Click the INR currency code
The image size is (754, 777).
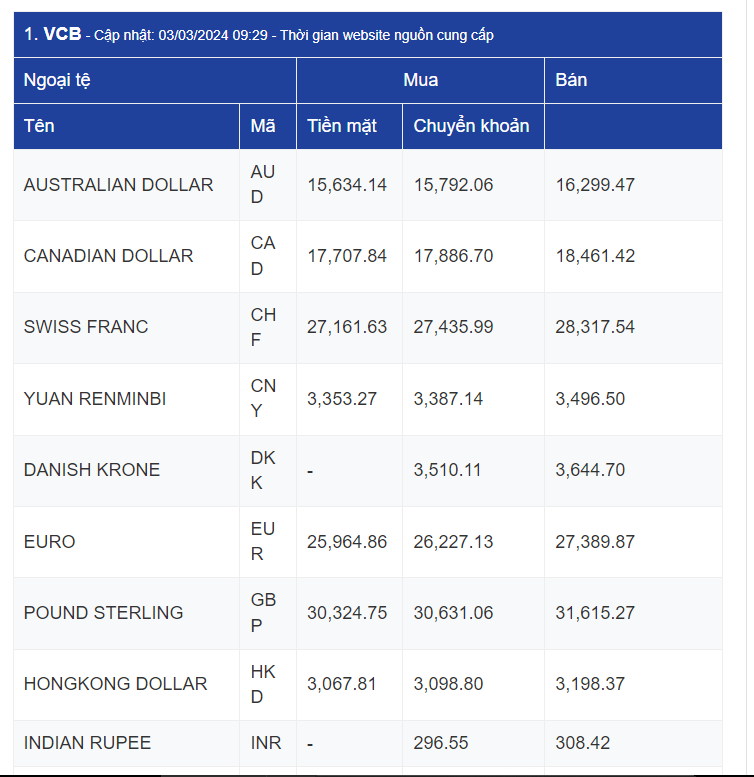point(266,743)
